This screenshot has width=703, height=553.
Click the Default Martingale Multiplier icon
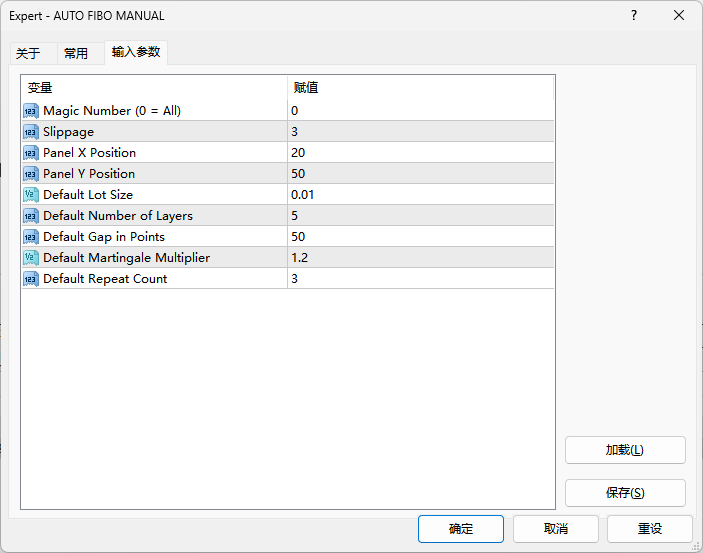click(x=31, y=258)
